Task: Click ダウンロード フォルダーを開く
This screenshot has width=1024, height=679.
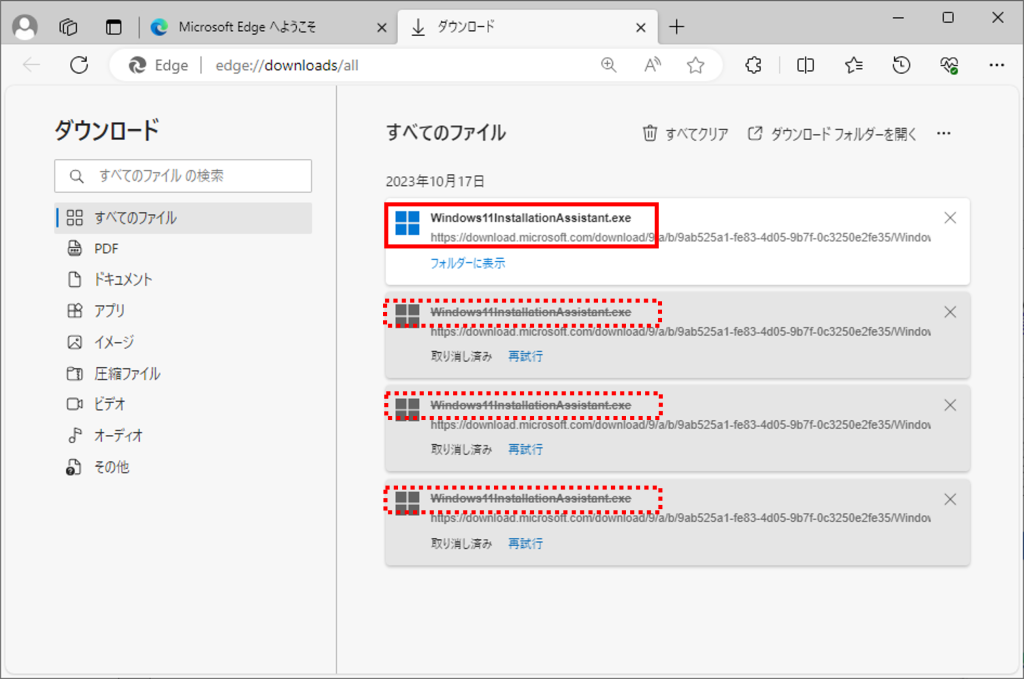Action: click(832, 134)
